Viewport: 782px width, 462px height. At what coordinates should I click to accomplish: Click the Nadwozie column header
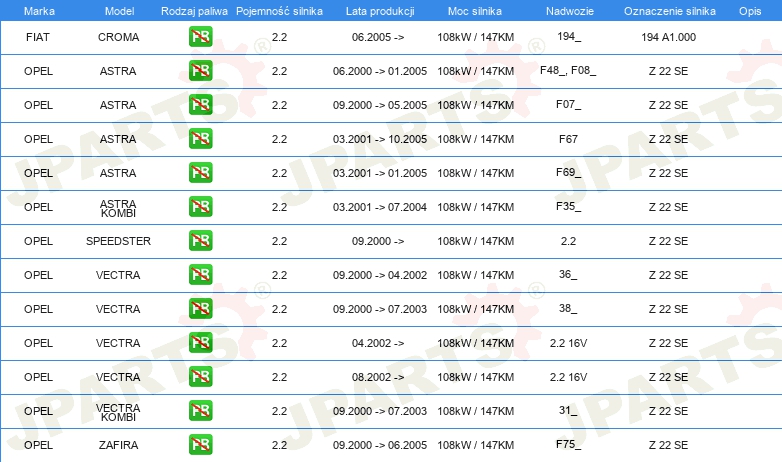tap(570, 11)
